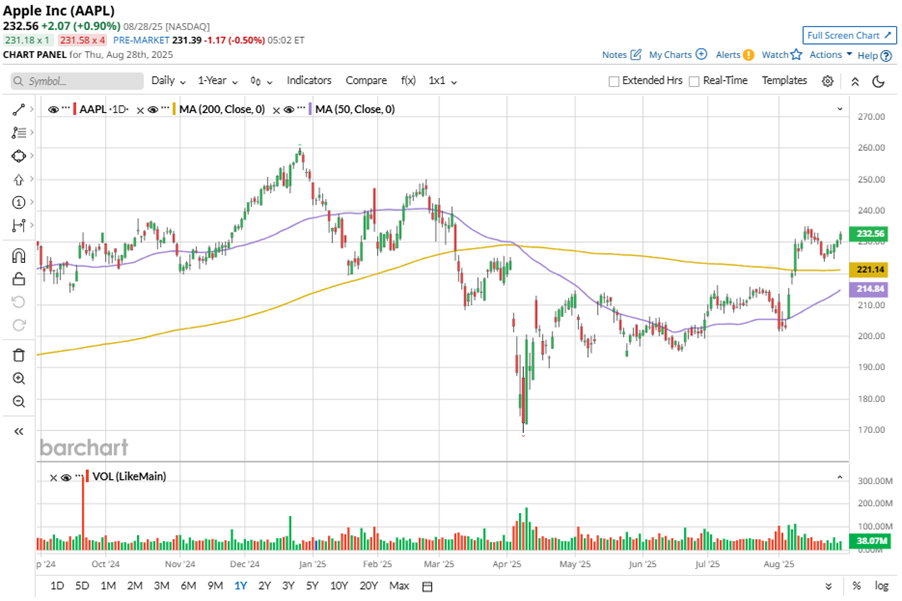The height and width of the screenshot is (601, 902).
Task: Open chart settings gear
Action: (x=827, y=81)
